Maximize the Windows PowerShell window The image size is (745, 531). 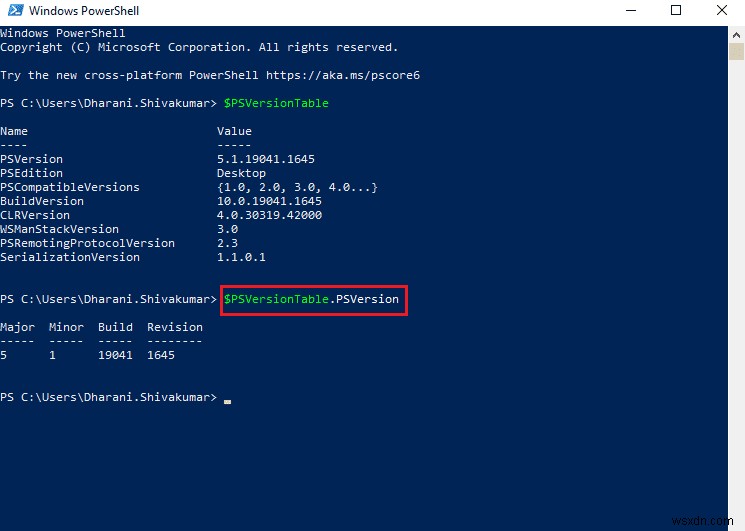coord(676,10)
